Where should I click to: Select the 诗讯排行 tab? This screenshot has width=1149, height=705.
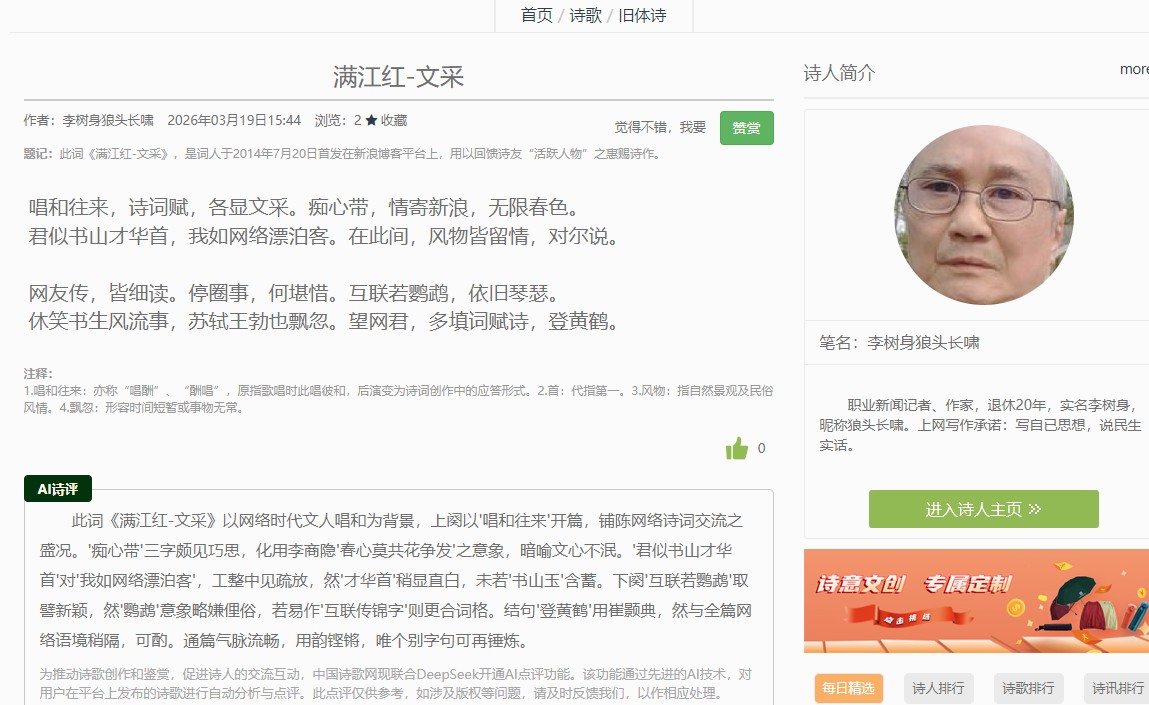[x=1117, y=688]
